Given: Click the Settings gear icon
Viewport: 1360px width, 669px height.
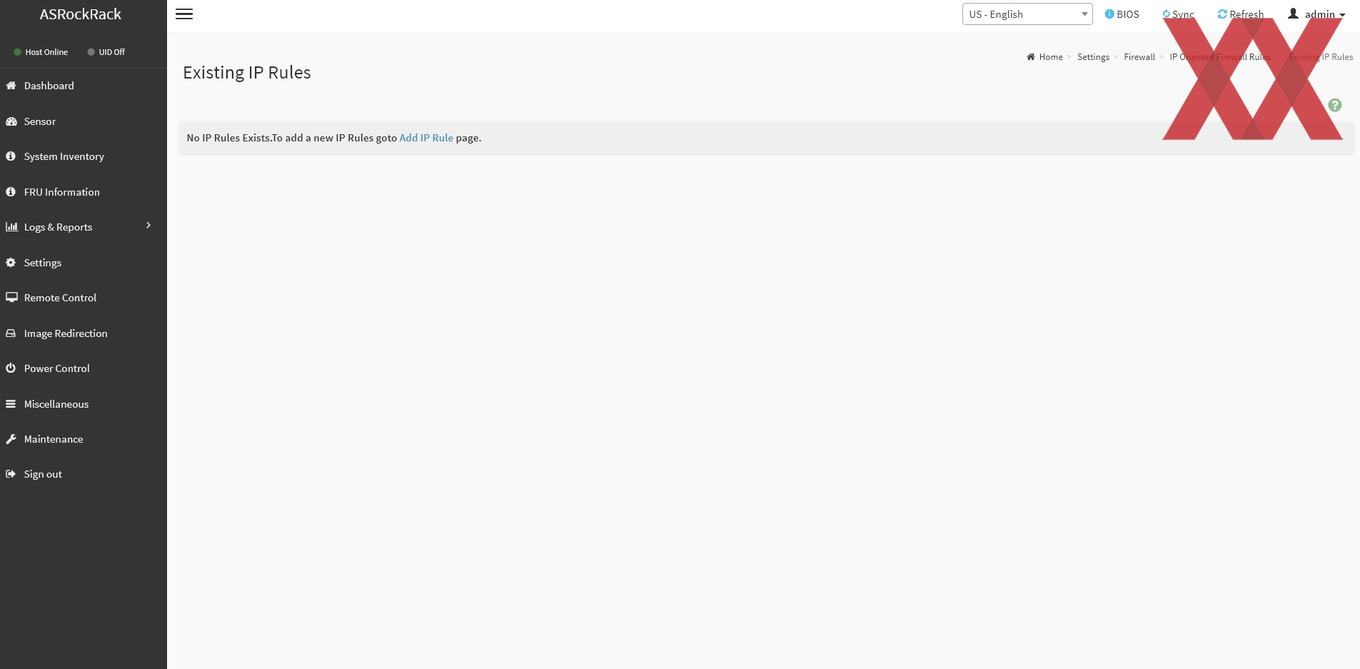Looking at the screenshot, I should (11, 262).
